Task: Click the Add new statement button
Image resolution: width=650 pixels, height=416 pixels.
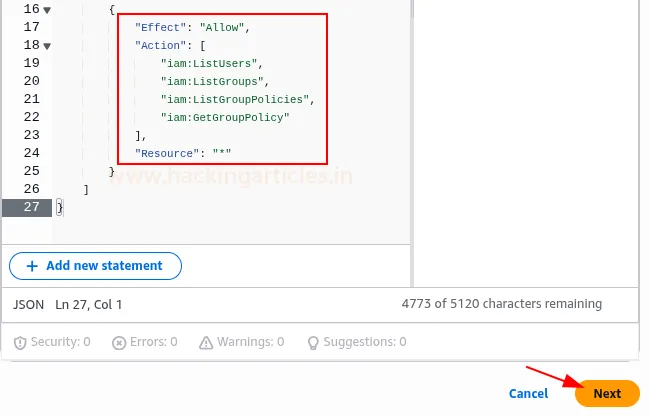Action: pos(95,266)
